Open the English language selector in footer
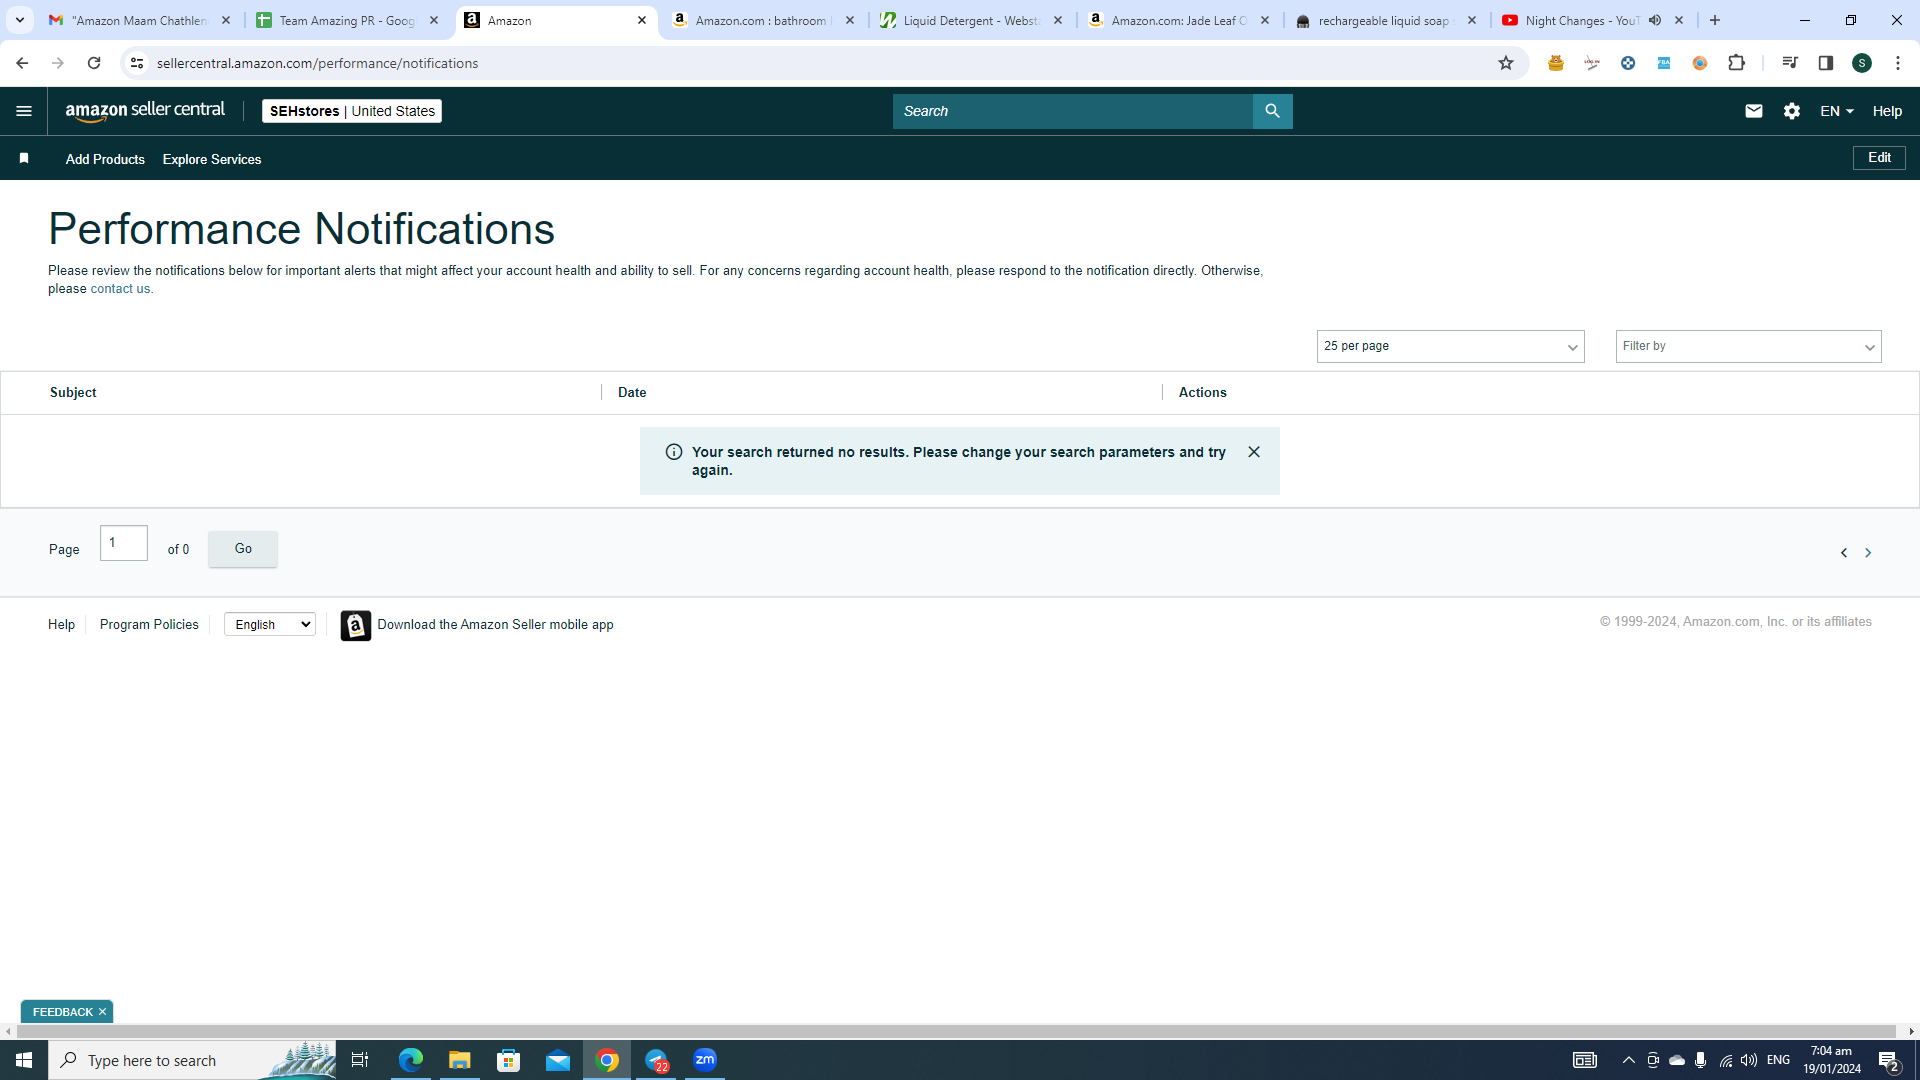Viewport: 1920px width, 1080px height. click(270, 624)
